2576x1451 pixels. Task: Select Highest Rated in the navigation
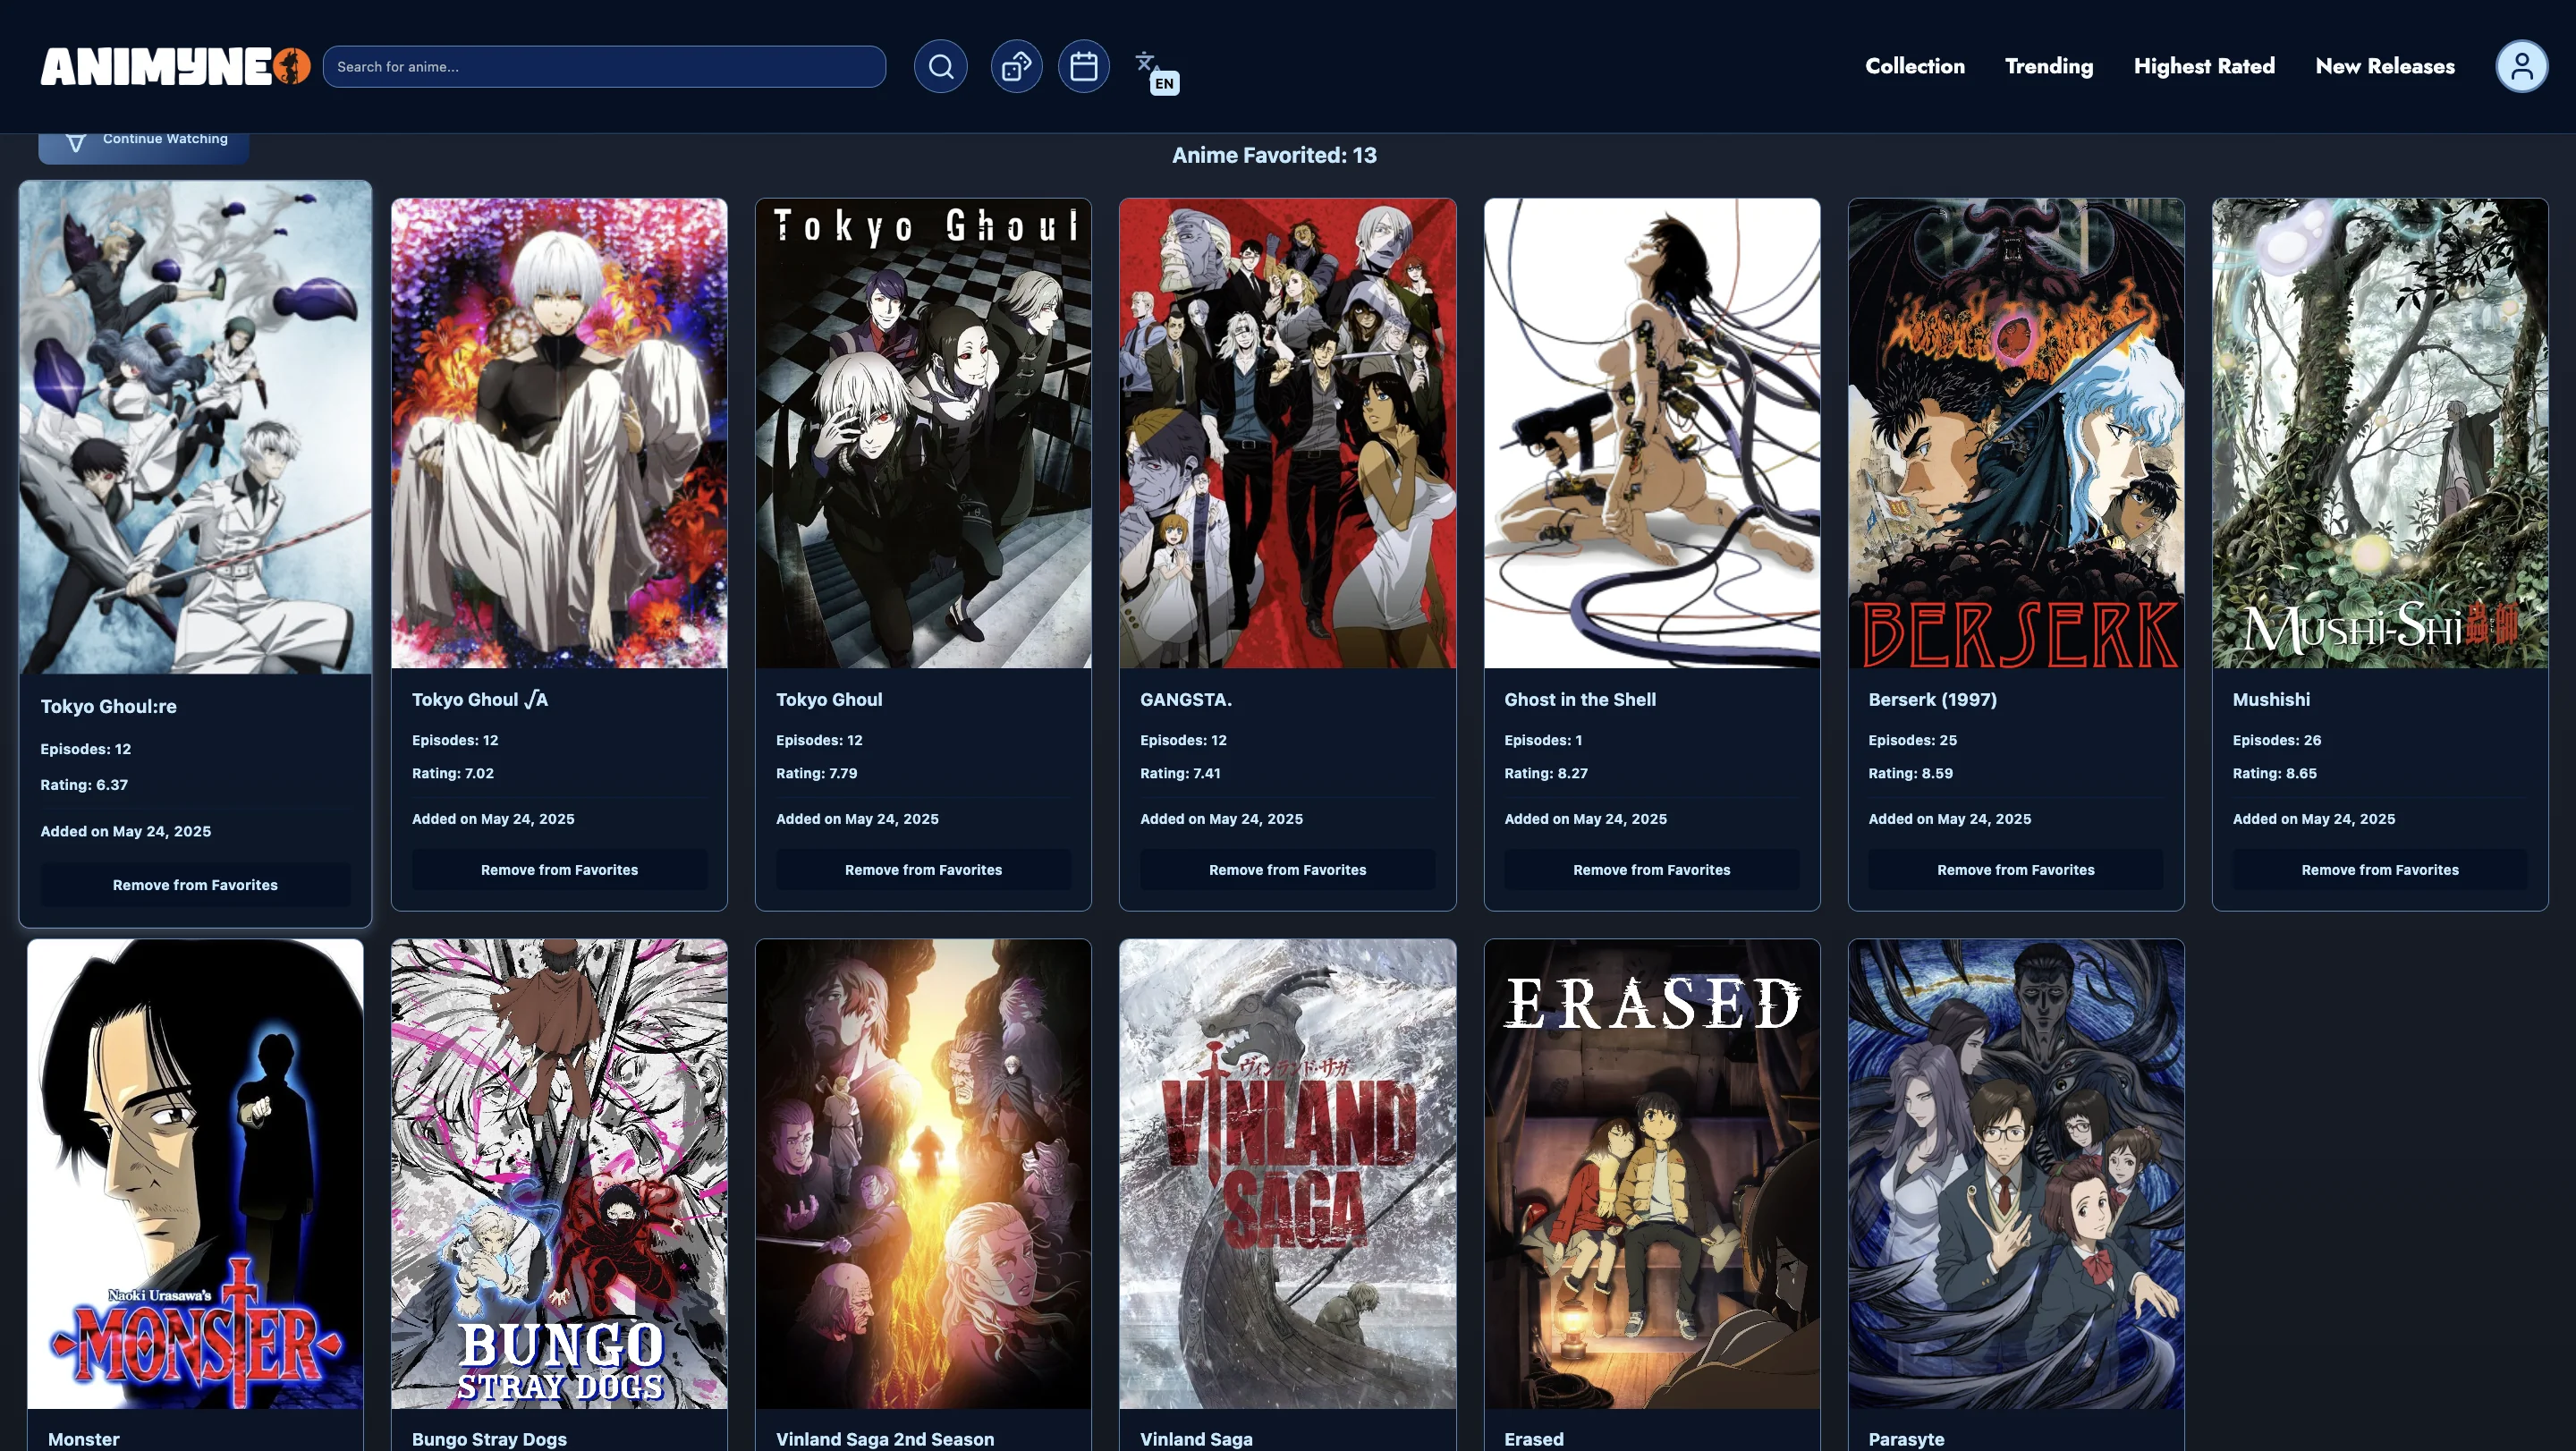(2204, 66)
